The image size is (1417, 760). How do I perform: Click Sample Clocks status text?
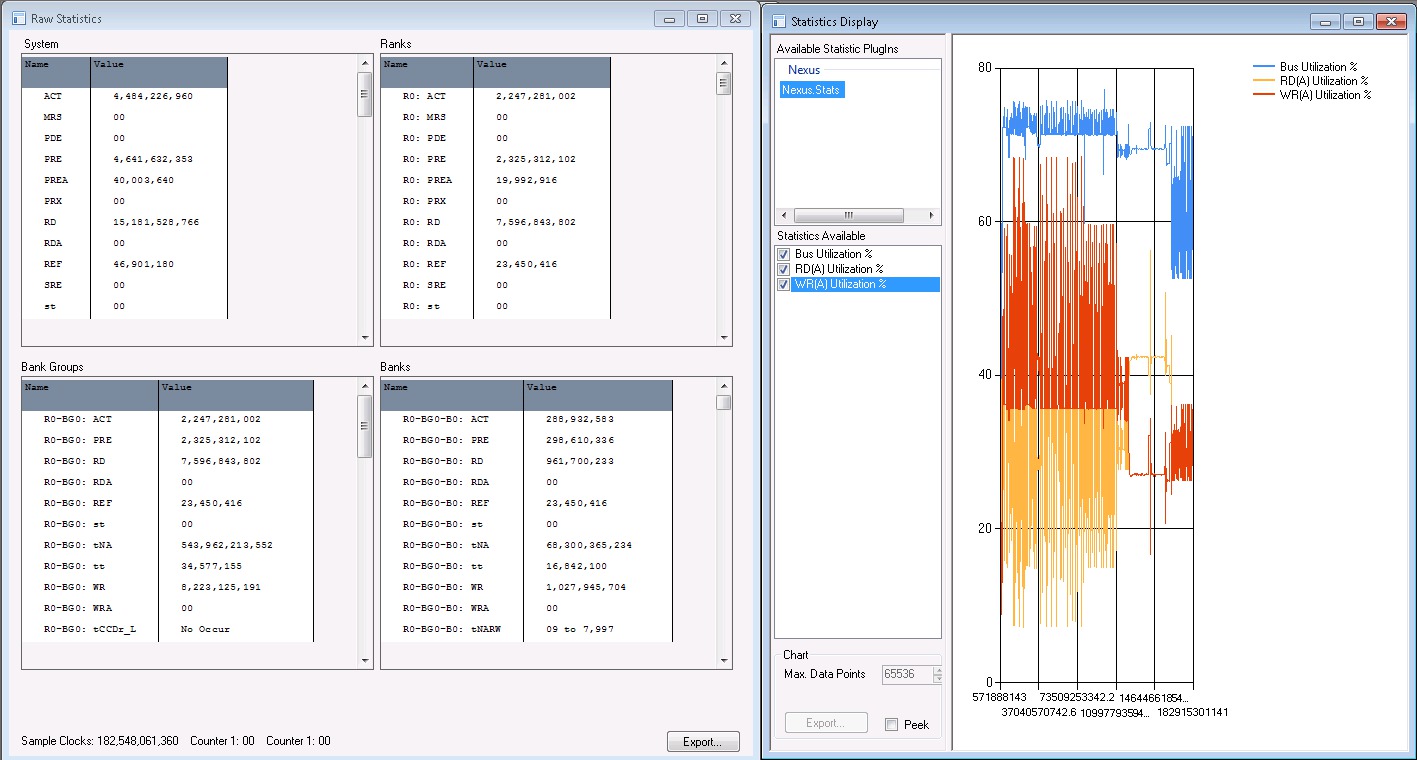tap(100, 742)
